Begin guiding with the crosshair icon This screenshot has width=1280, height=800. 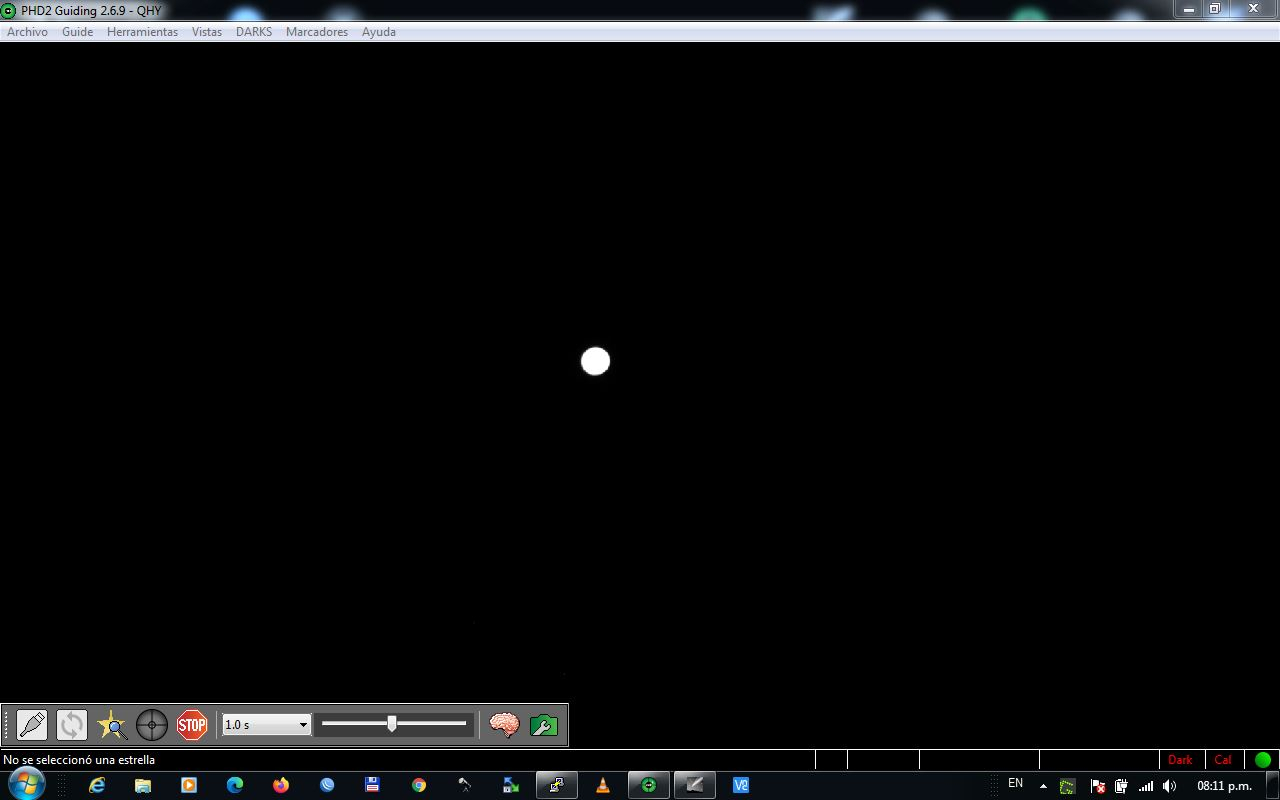[x=152, y=725]
